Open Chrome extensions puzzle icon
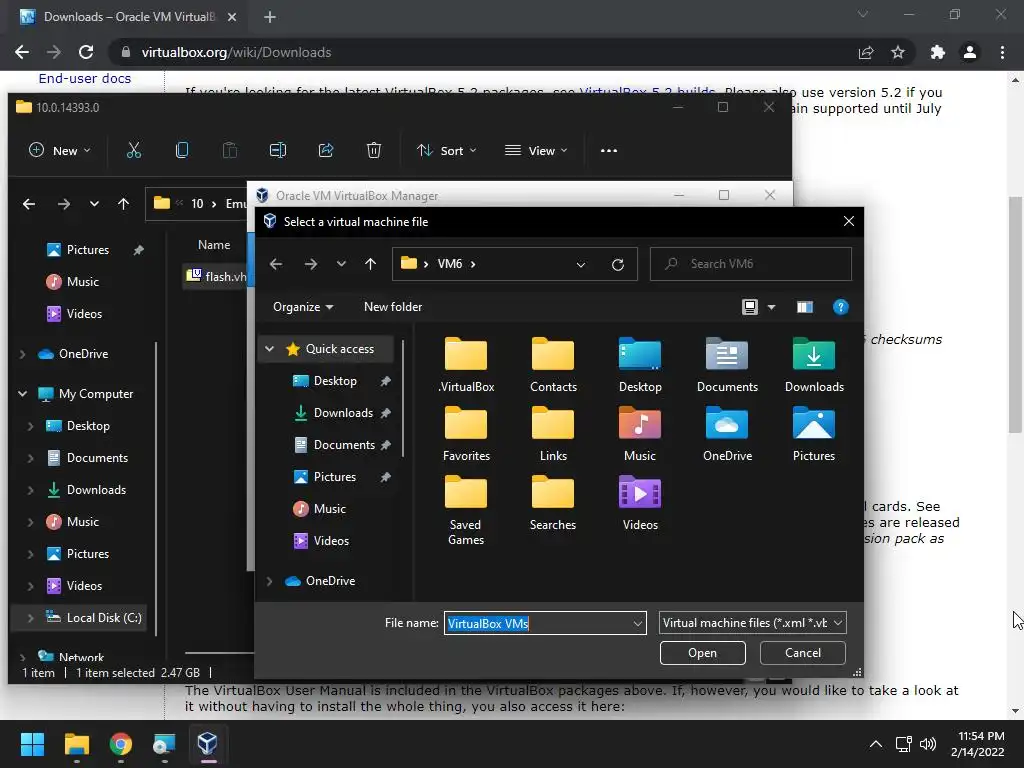The height and width of the screenshot is (768, 1024). click(x=938, y=52)
